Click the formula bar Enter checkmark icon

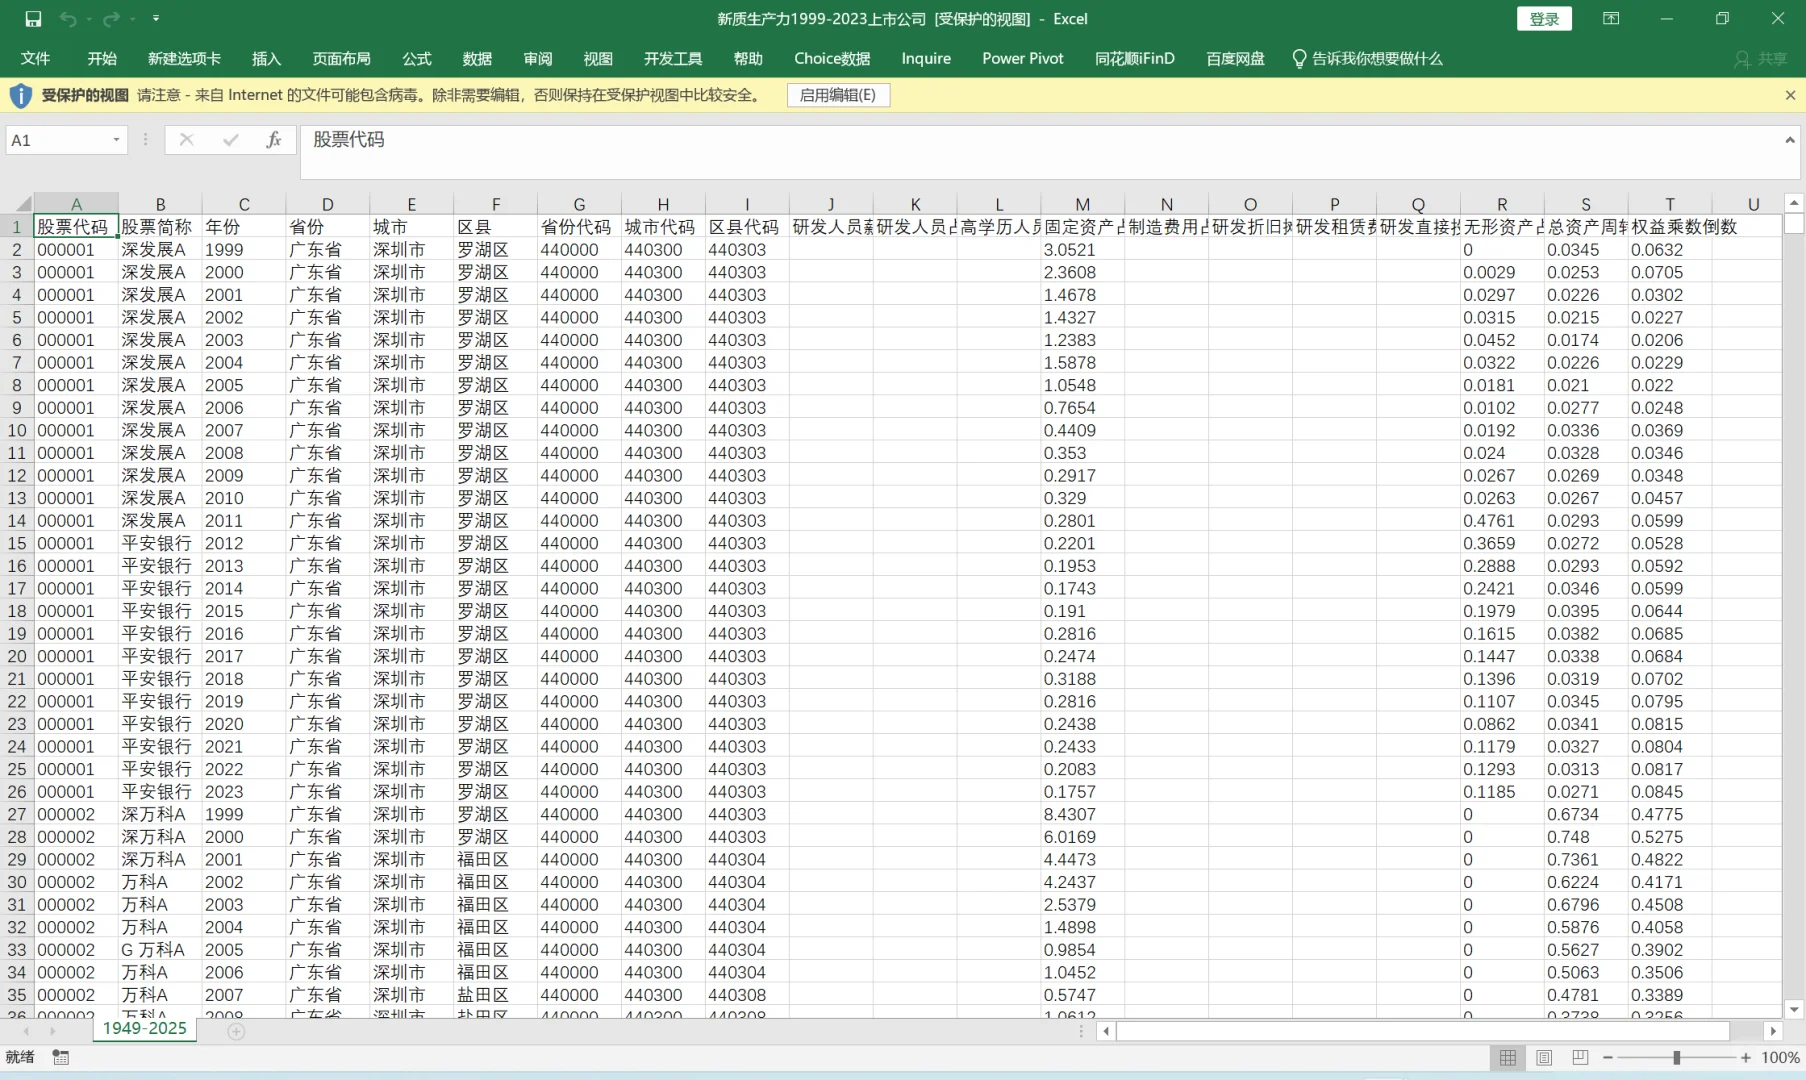coord(231,140)
